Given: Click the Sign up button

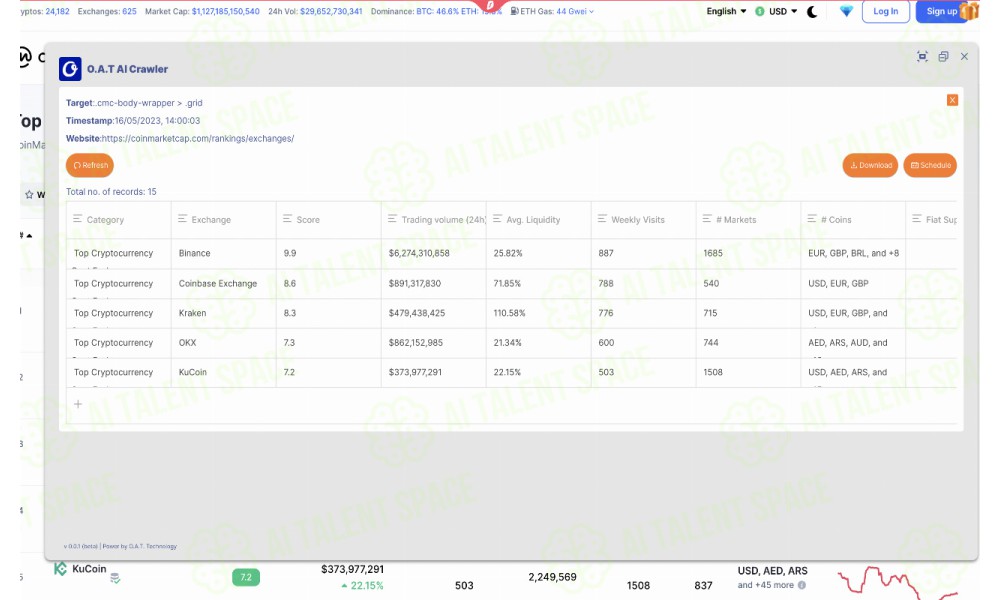Looking at the screenshot, I should pyautogui.click(x=941, y=11).
